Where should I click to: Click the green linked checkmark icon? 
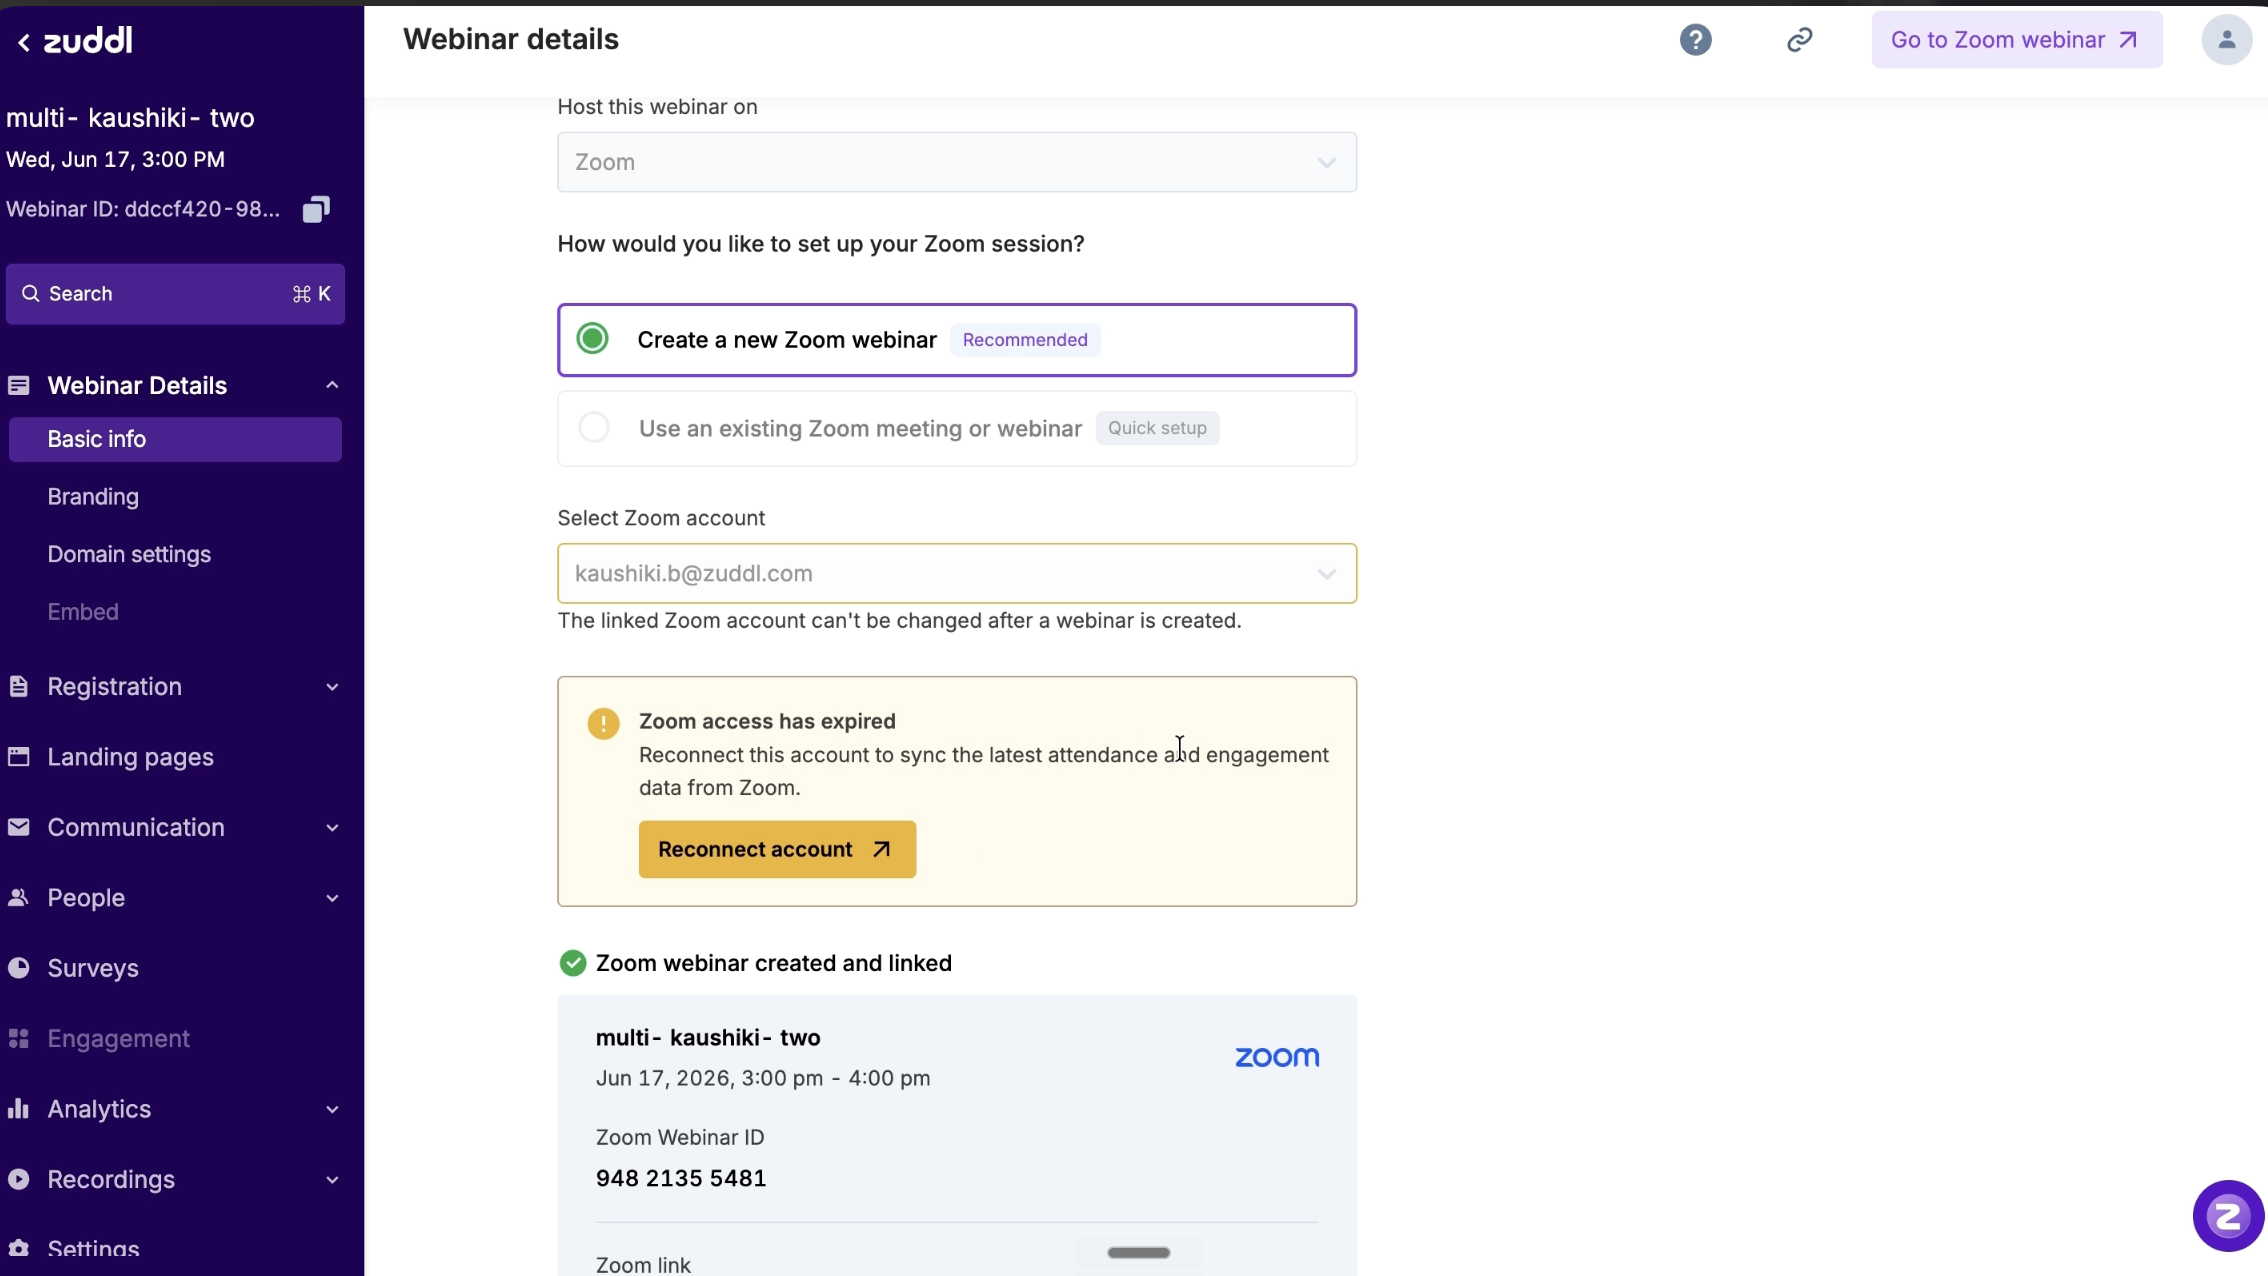tap(573, 964)
